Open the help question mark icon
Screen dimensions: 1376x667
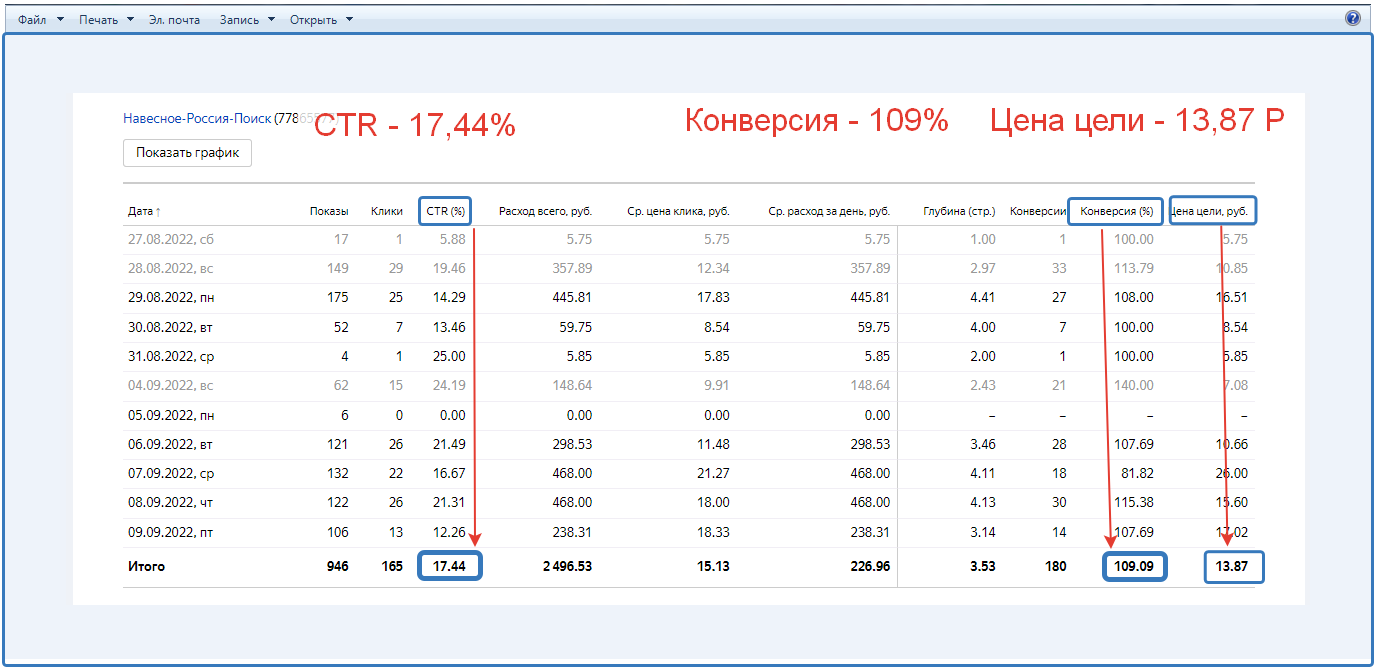tap(1353, 18)
